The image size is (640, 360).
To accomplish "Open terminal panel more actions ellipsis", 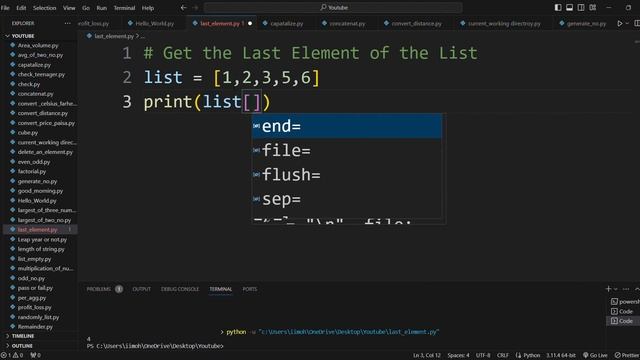I will [626, 289].
